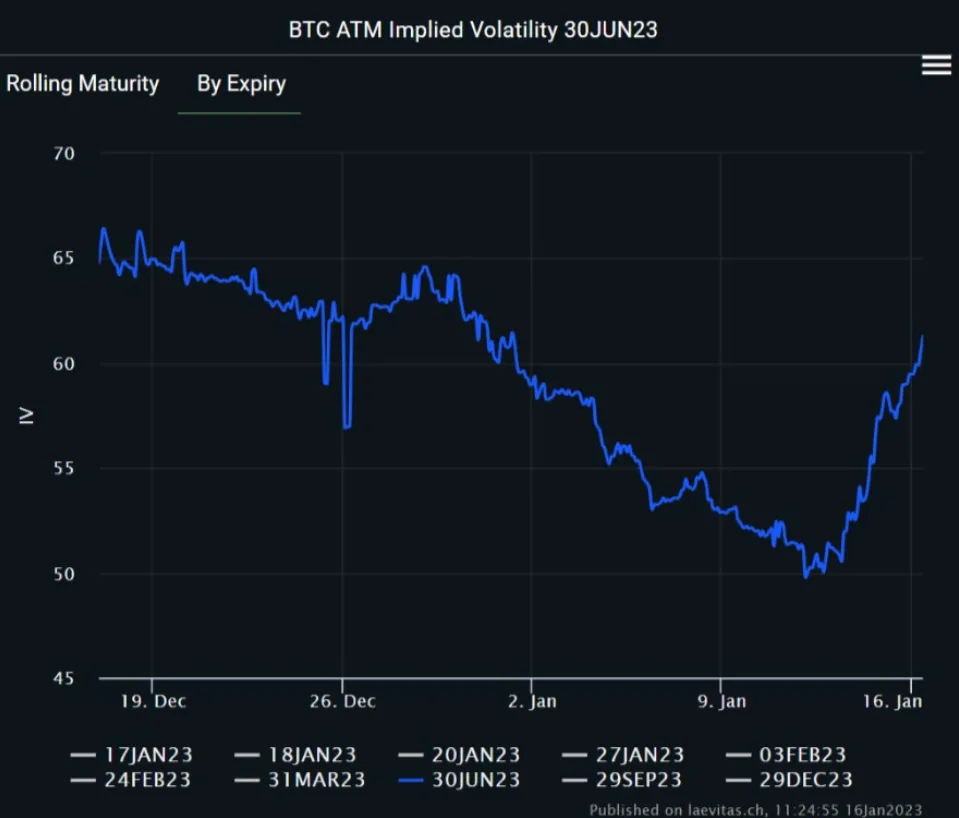The height and width of the screenshot is (818, 959).
Task: Click the Published on laevitas.ch credit
Action: click(755, 809)
